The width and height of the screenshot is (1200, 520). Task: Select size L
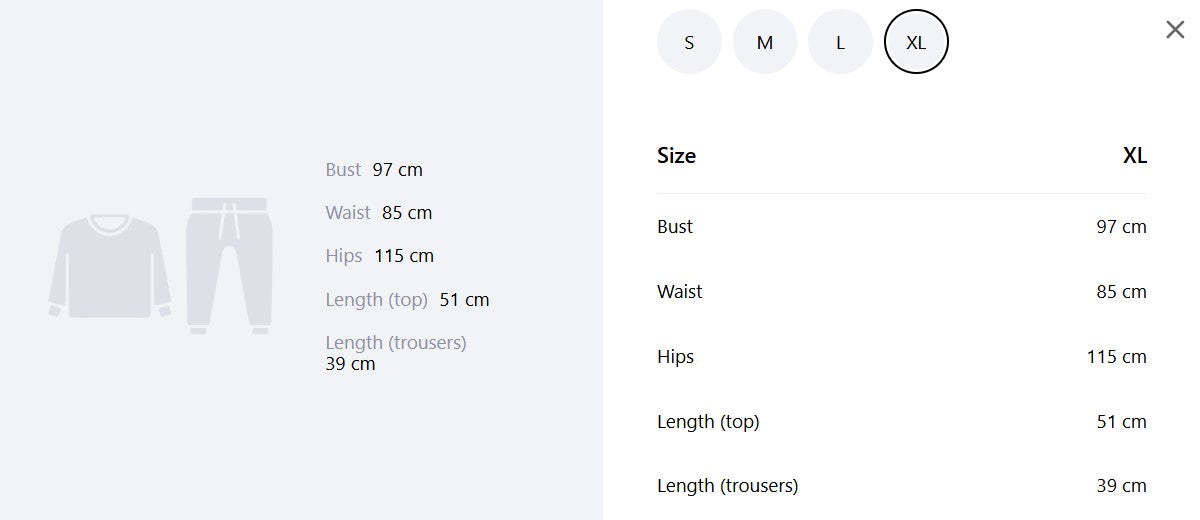point(840,42)
